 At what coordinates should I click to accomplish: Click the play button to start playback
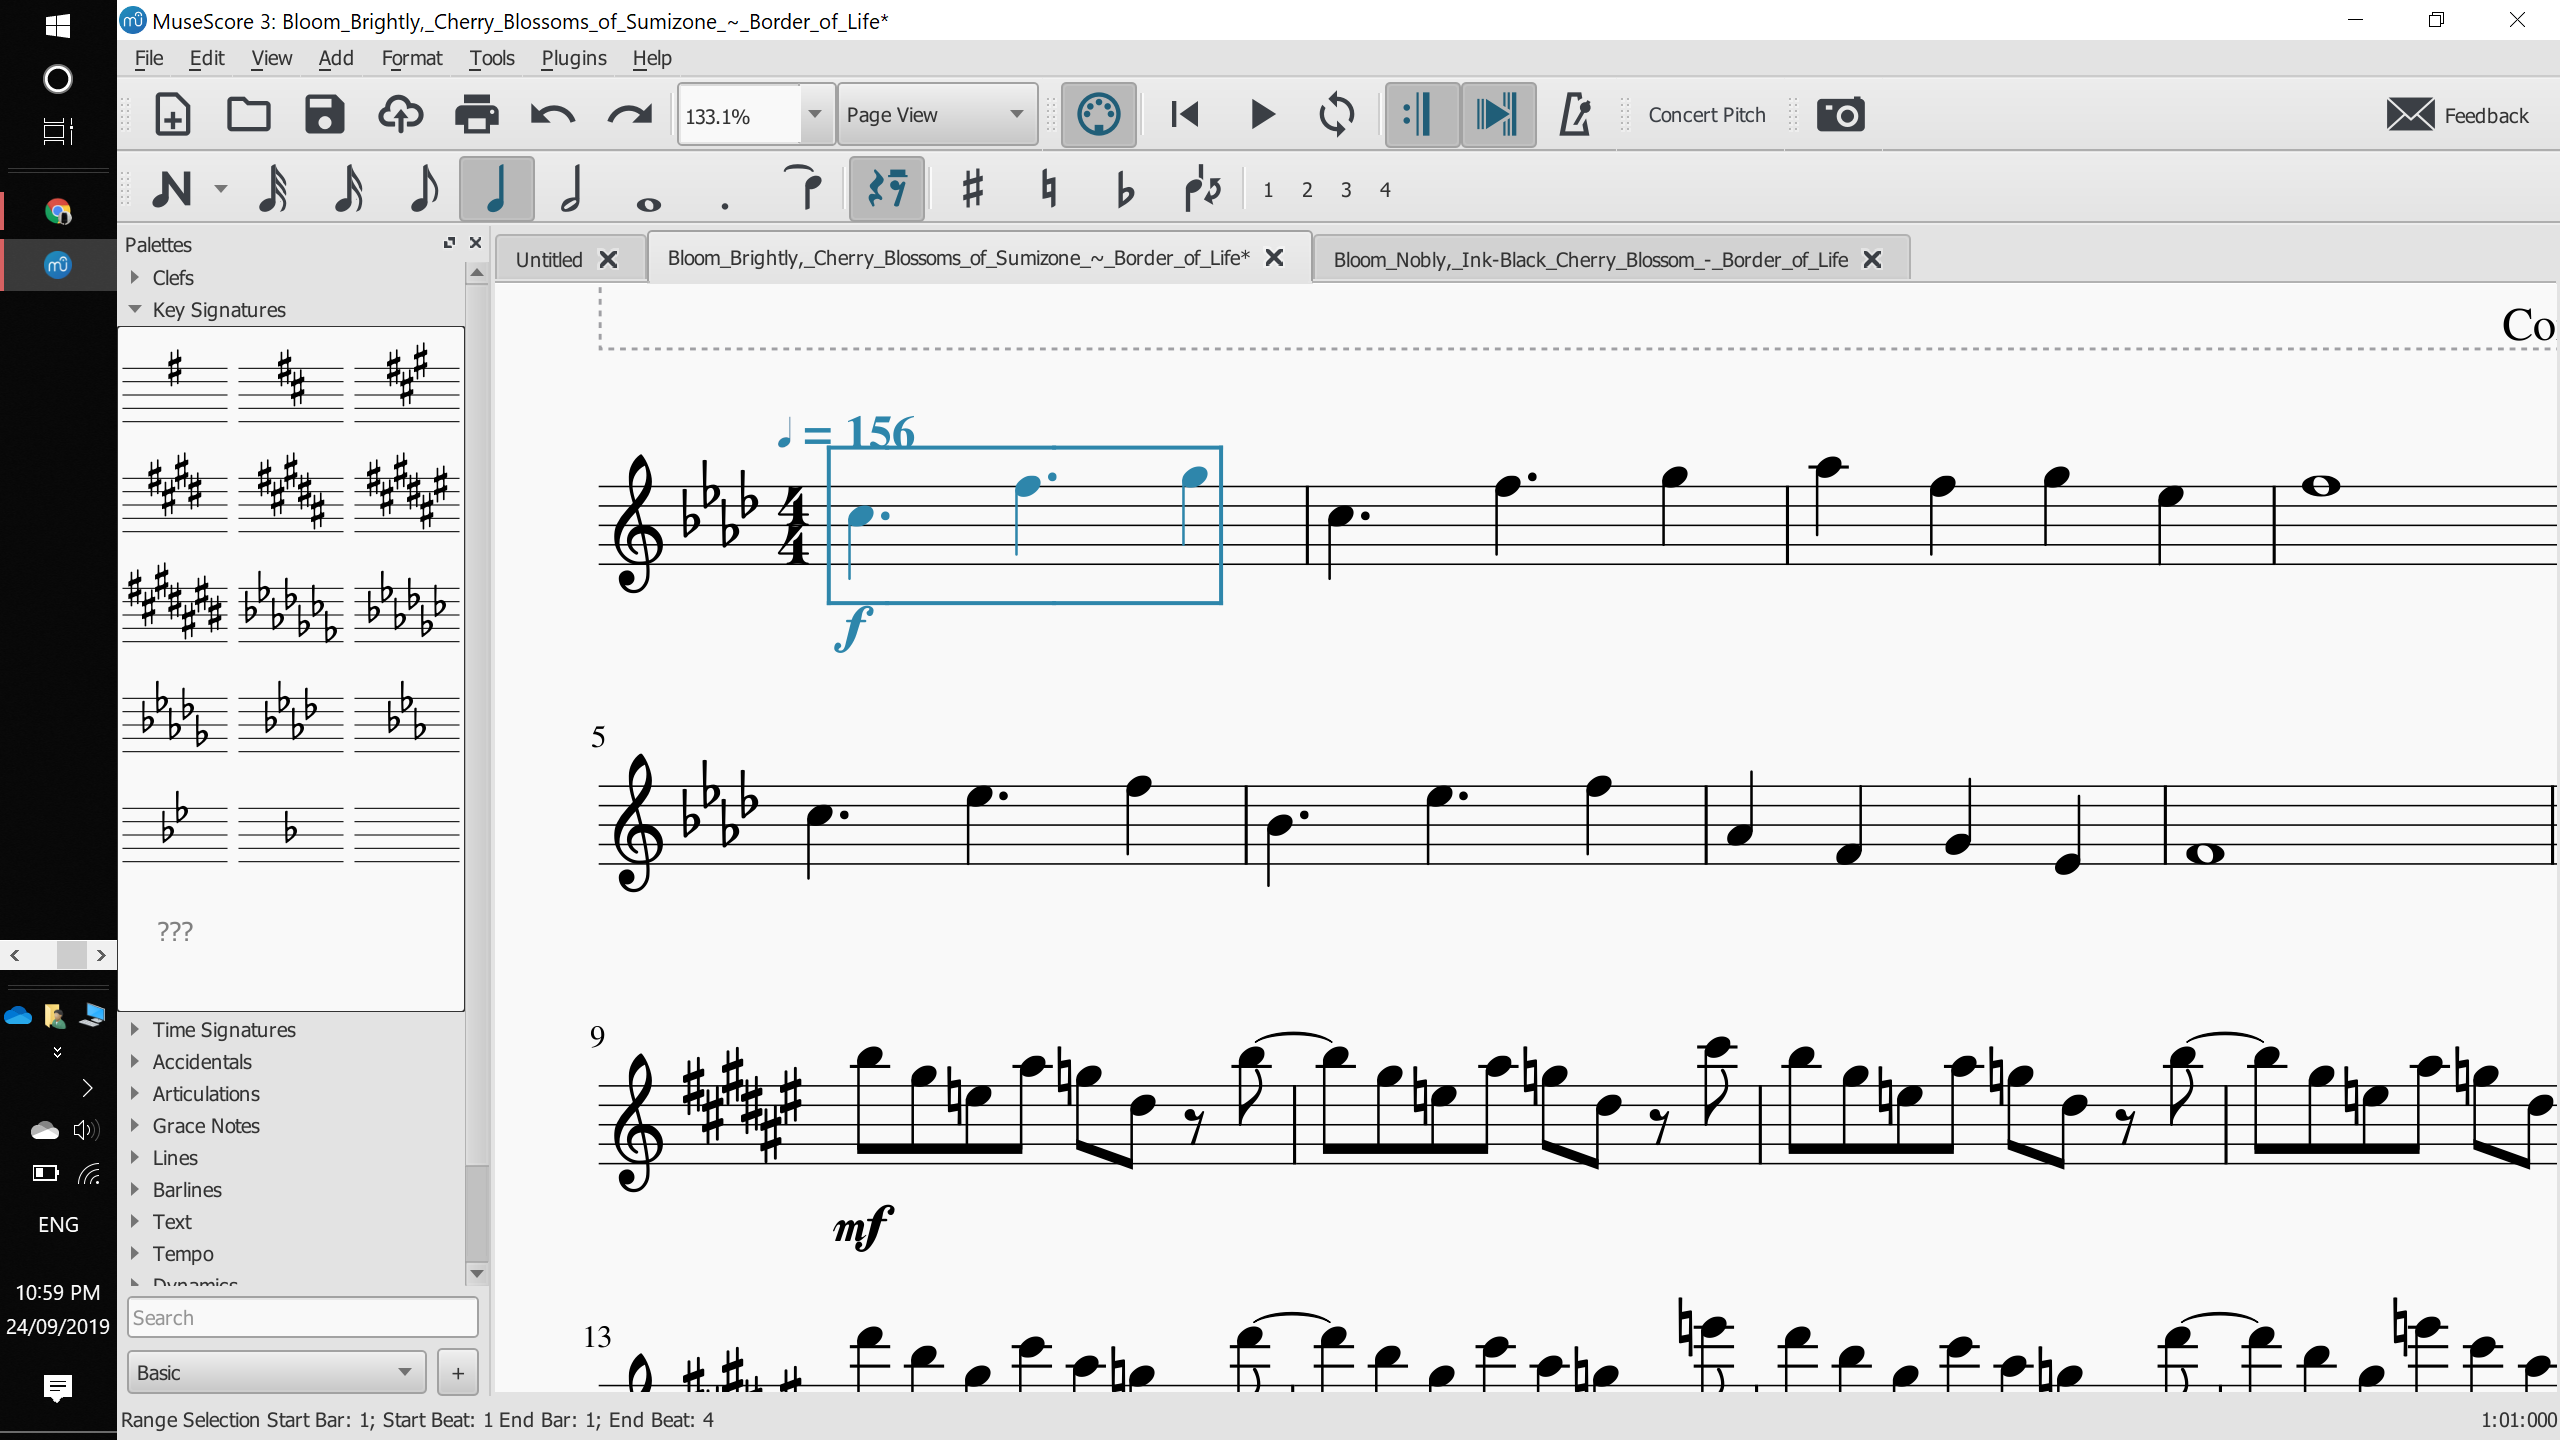click(1262, 114)
